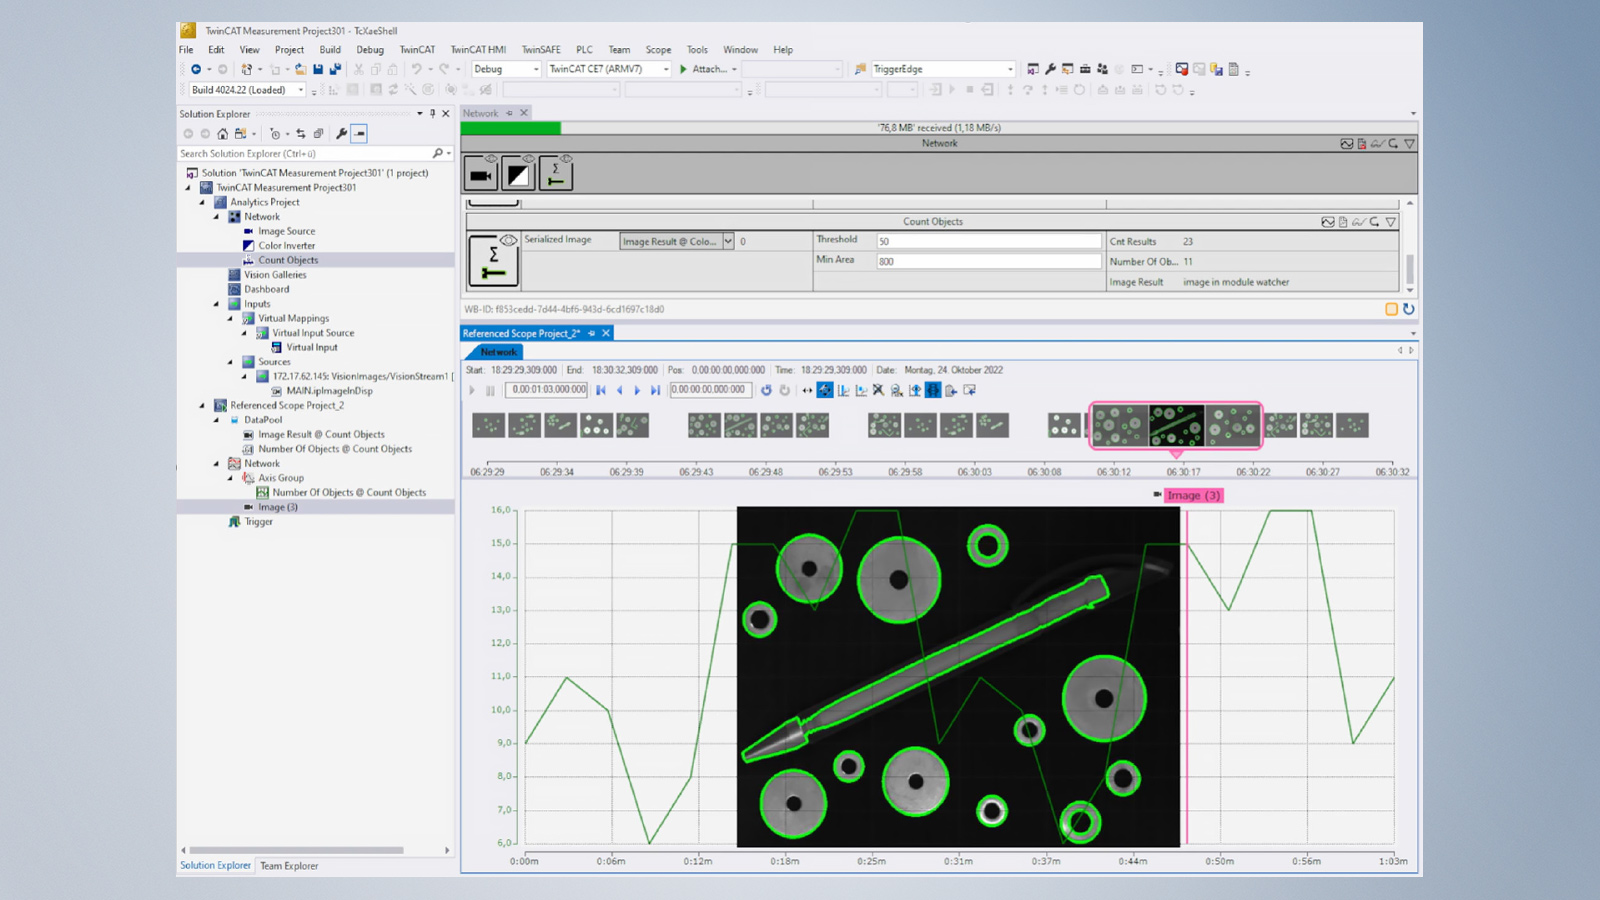The image size is (1600, 900).
Task: Open the TwinCAT menu
Action: pos(417,49)
